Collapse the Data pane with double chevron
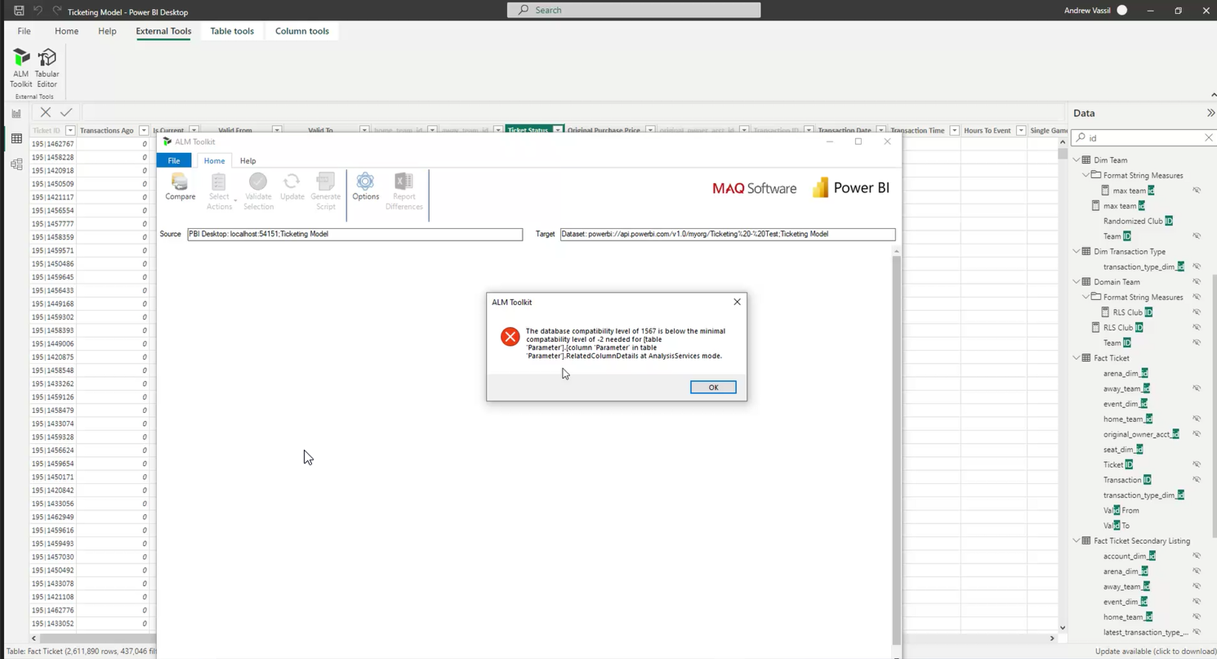The image size is (1217, 659). [1210, 113]
